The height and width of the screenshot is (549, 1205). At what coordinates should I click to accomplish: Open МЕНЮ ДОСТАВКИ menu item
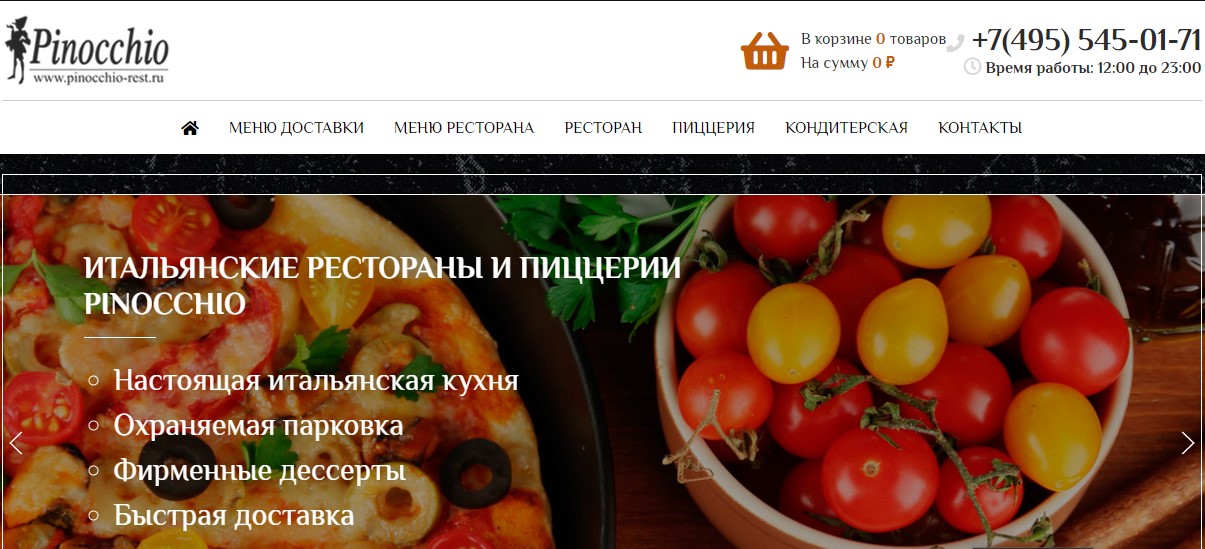click(296, 128)
